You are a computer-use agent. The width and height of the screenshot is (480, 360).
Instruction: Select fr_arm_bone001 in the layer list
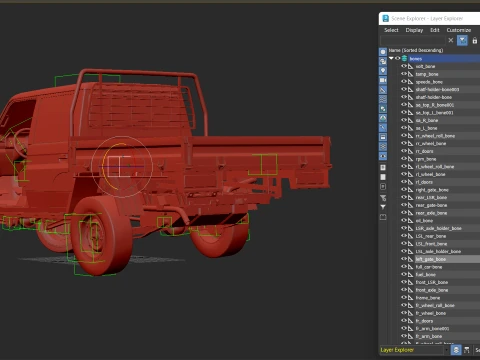432,328
